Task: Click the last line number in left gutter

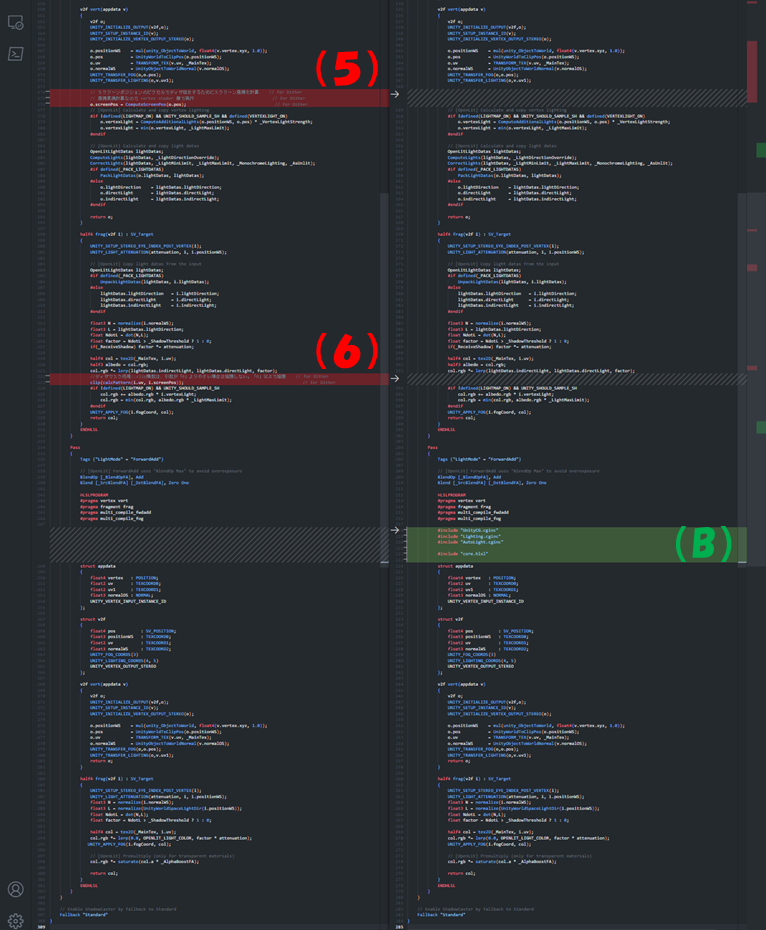Action: pos(41,926)
